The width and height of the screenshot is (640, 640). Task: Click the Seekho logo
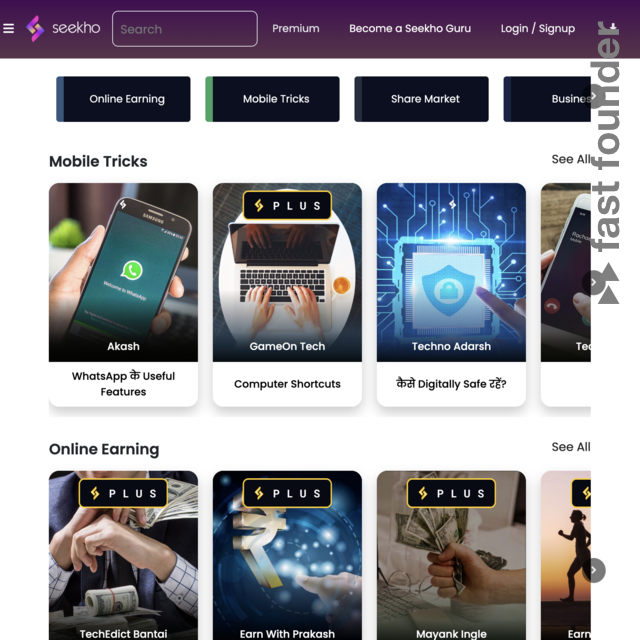click(63, 28)
